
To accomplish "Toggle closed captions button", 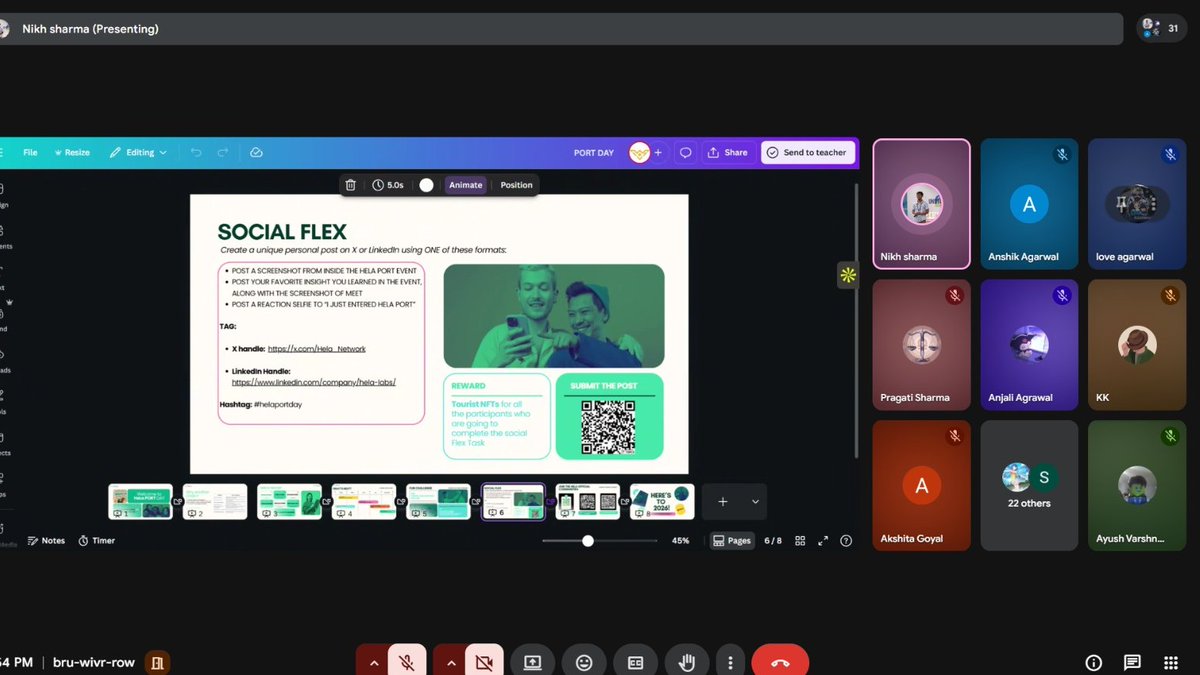I will [x=635, y=662].
